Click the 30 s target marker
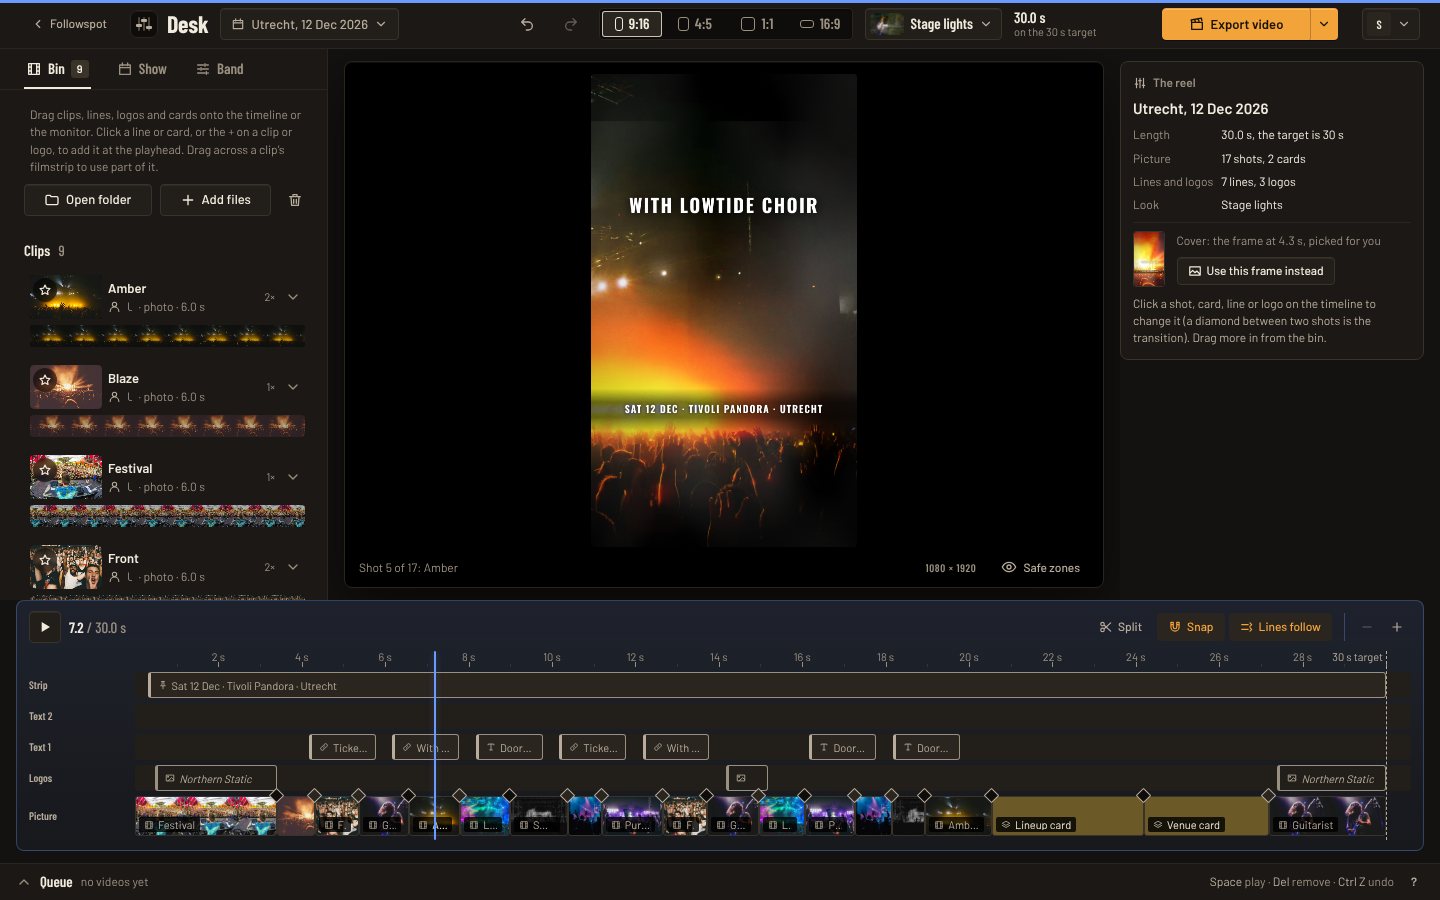 (1357, 657)
